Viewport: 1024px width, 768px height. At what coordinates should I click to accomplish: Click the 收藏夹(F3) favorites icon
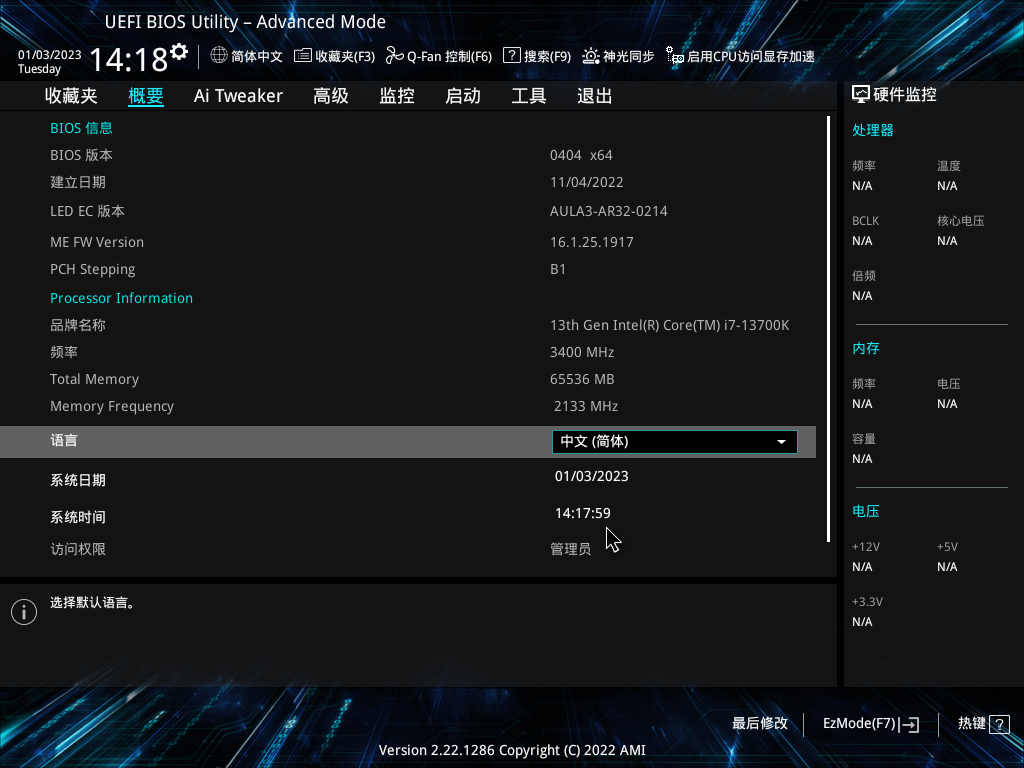303,56
